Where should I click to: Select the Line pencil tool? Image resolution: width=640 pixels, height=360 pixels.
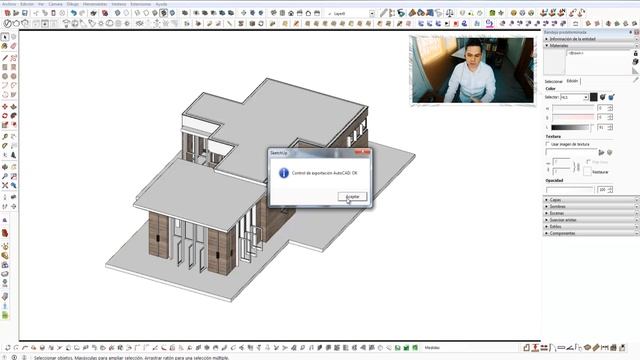point(5,58)
